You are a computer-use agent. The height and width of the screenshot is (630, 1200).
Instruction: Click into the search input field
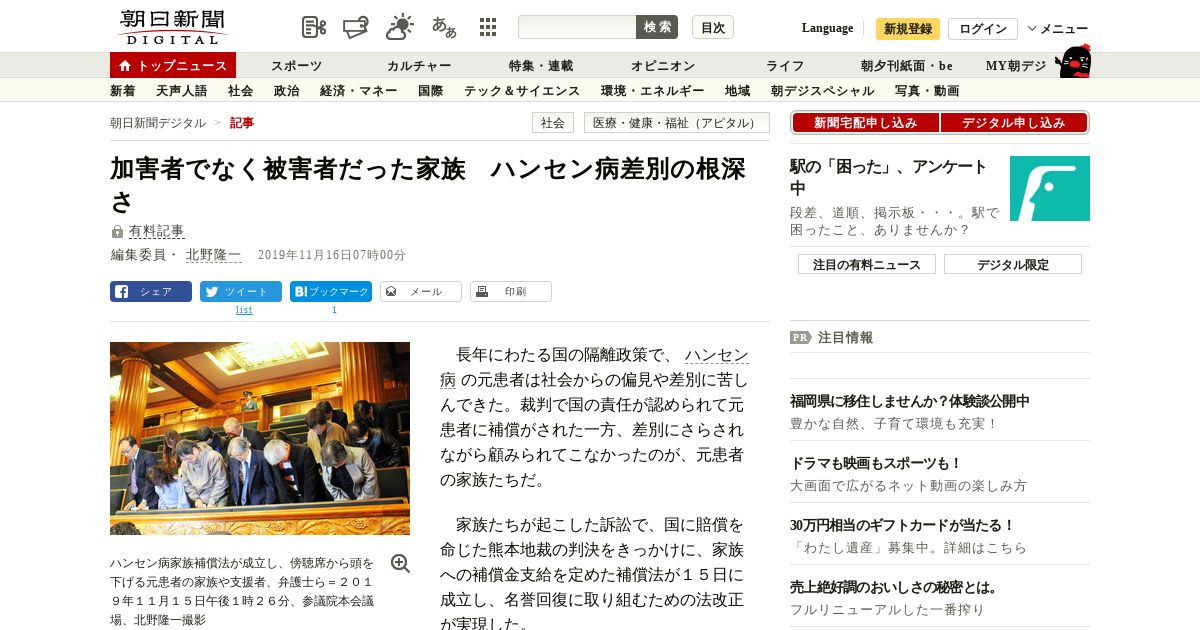tap(577, 27)
